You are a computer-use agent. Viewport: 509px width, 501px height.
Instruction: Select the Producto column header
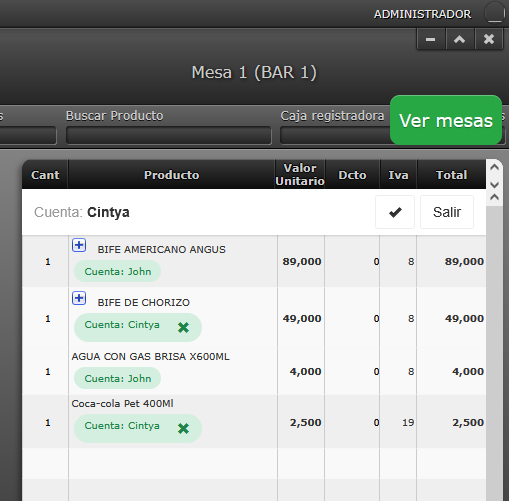[x=172, y=175]
